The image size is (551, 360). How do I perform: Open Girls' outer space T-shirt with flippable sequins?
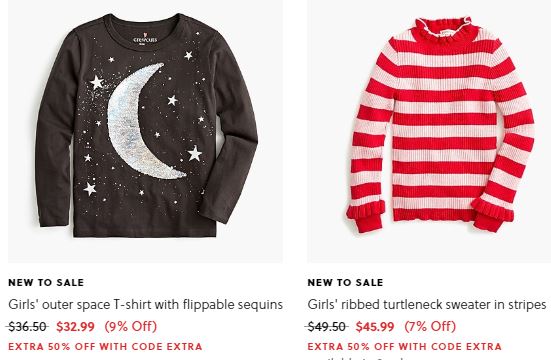[x=145, y=304]
